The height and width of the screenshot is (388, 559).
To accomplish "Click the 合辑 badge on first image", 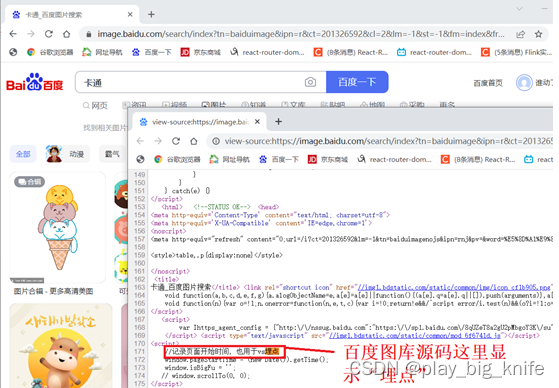I will point(30,182).
